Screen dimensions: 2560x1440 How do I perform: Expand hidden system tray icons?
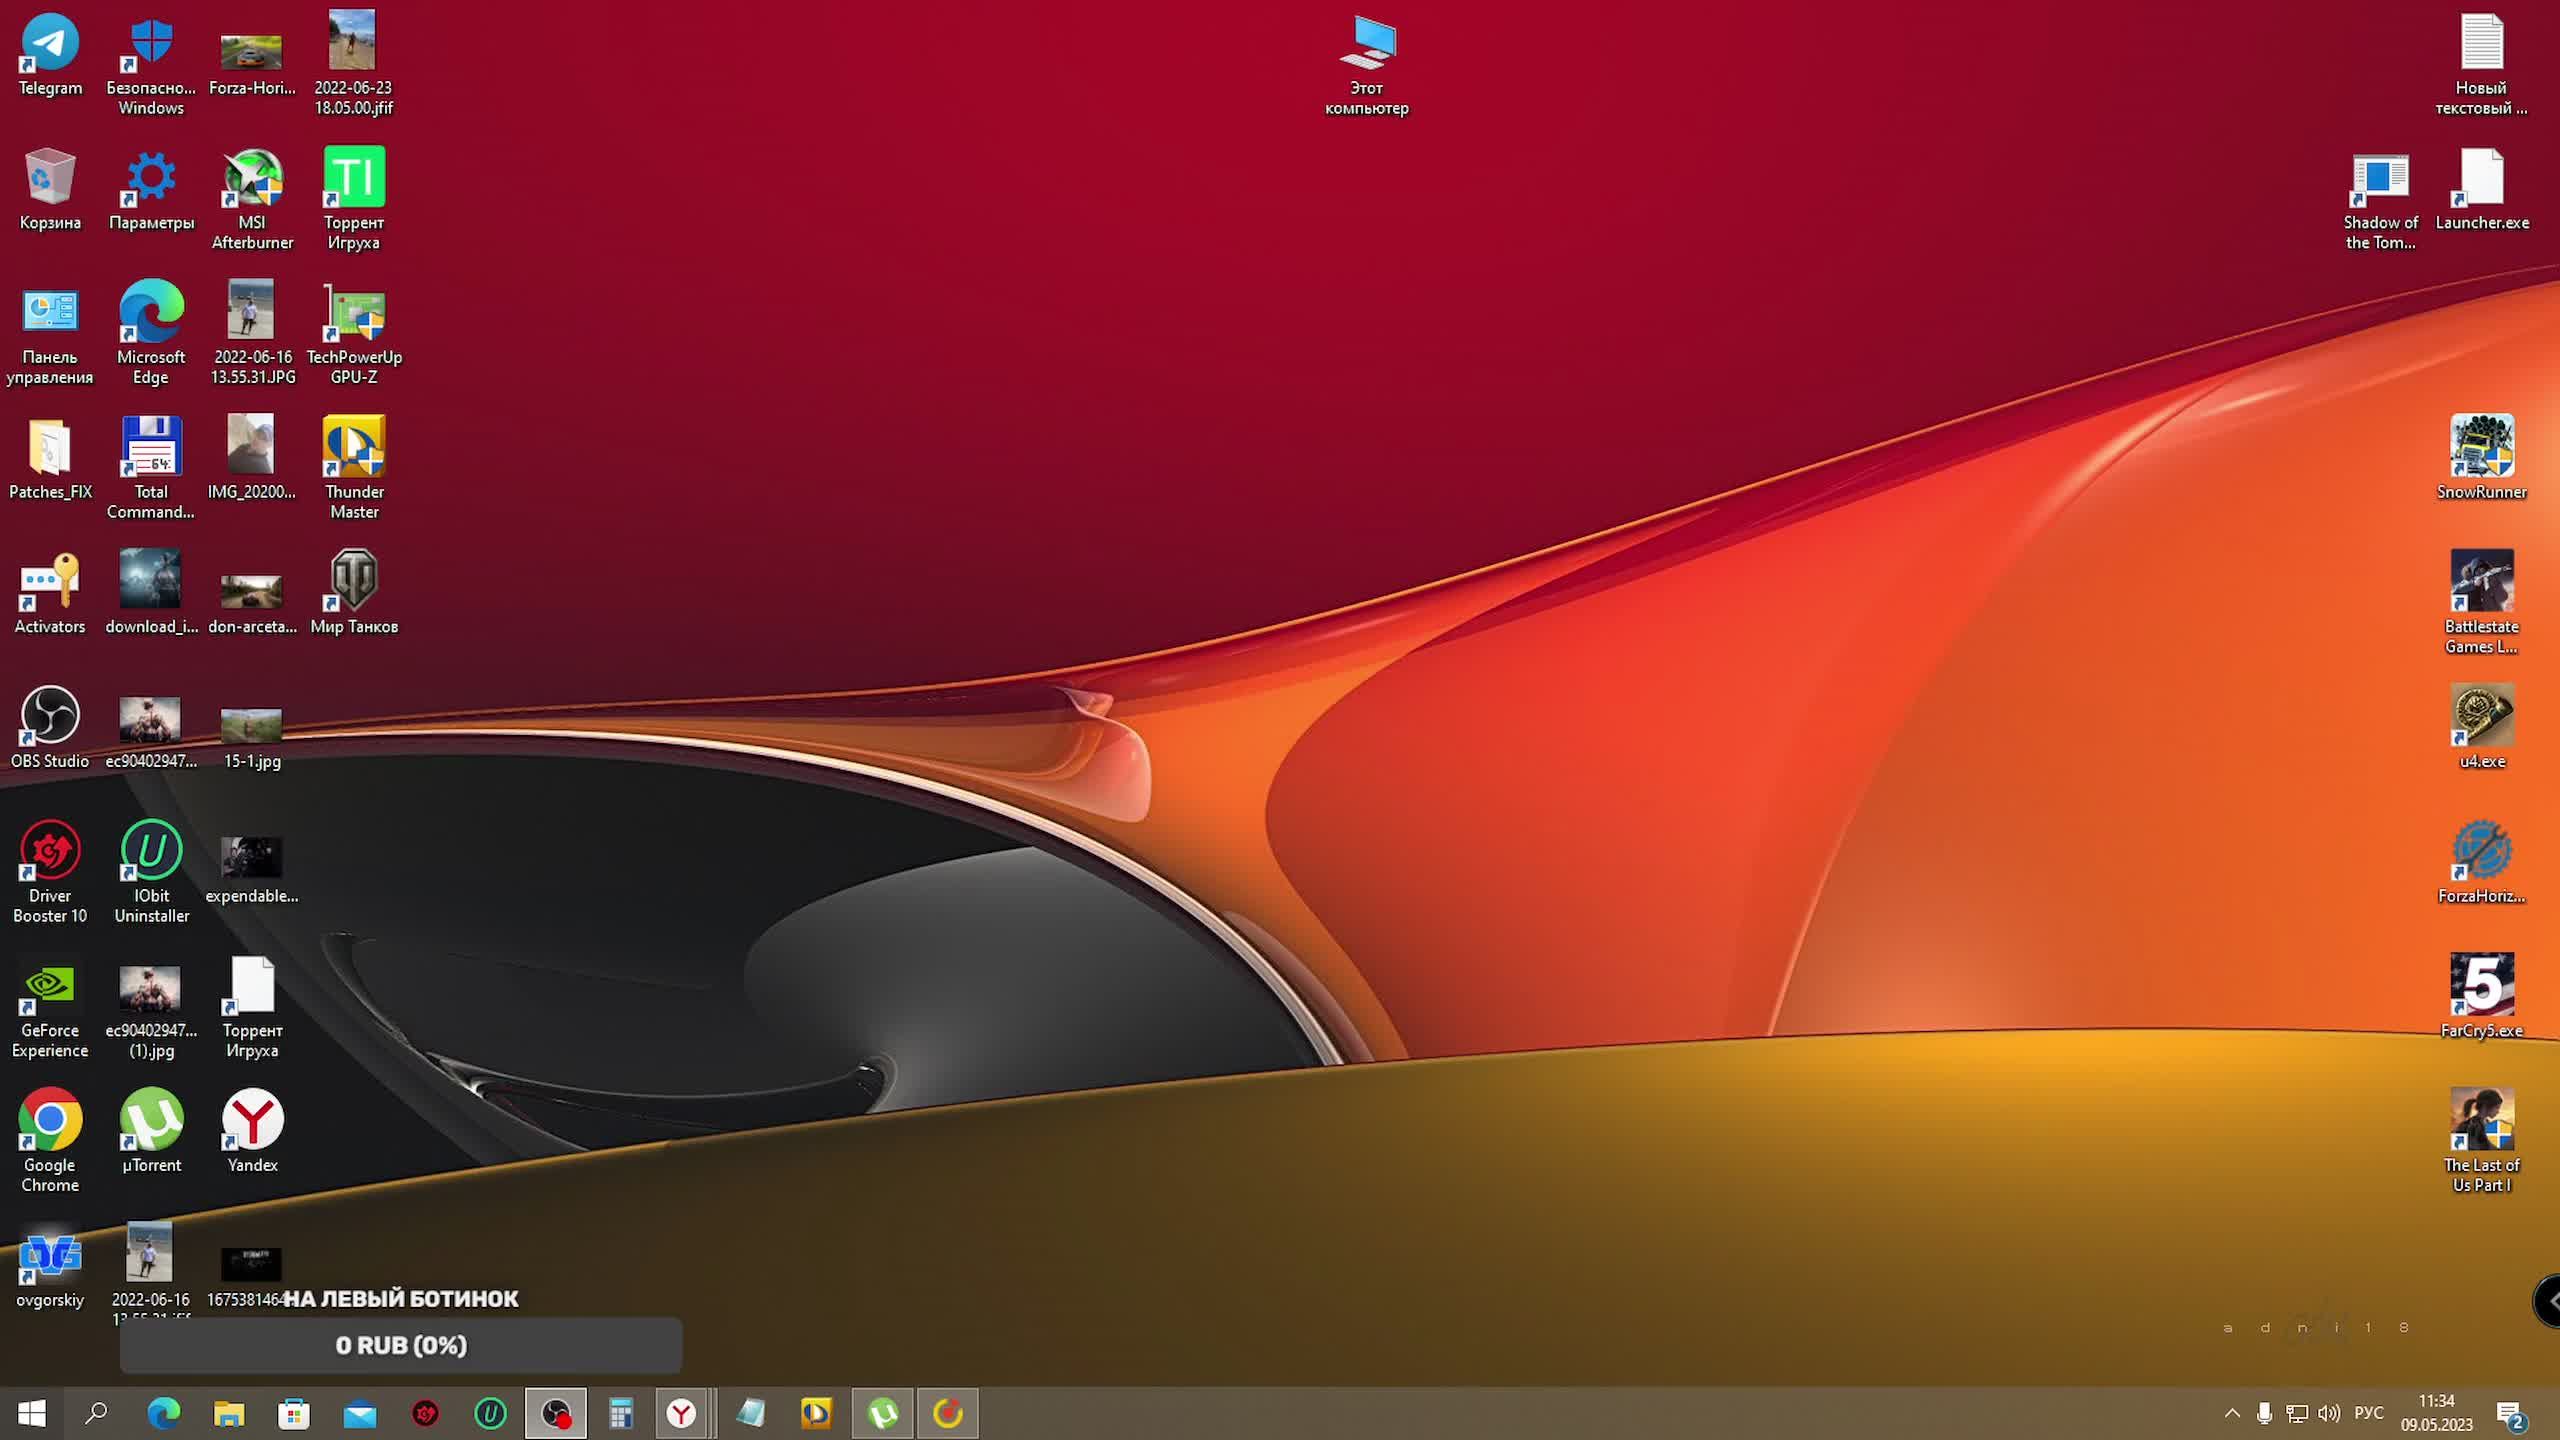2232,1413
